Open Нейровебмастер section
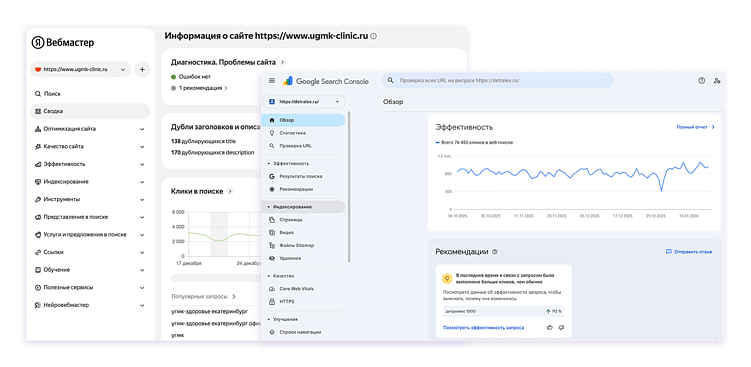 (x=90, y=305)
